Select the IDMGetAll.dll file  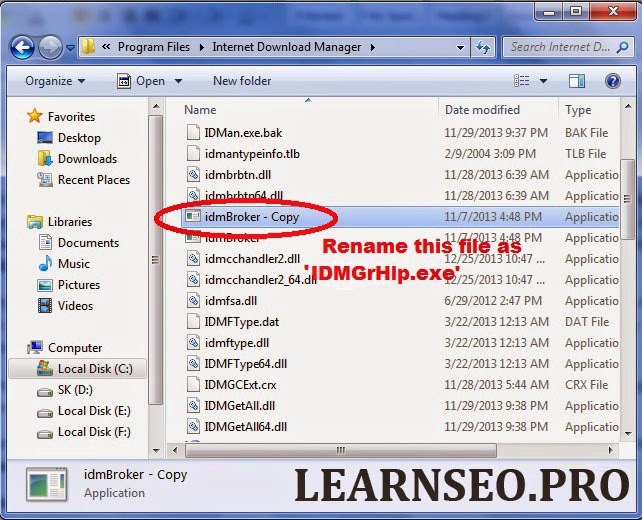pyautogui.click(x=401, y=406)
